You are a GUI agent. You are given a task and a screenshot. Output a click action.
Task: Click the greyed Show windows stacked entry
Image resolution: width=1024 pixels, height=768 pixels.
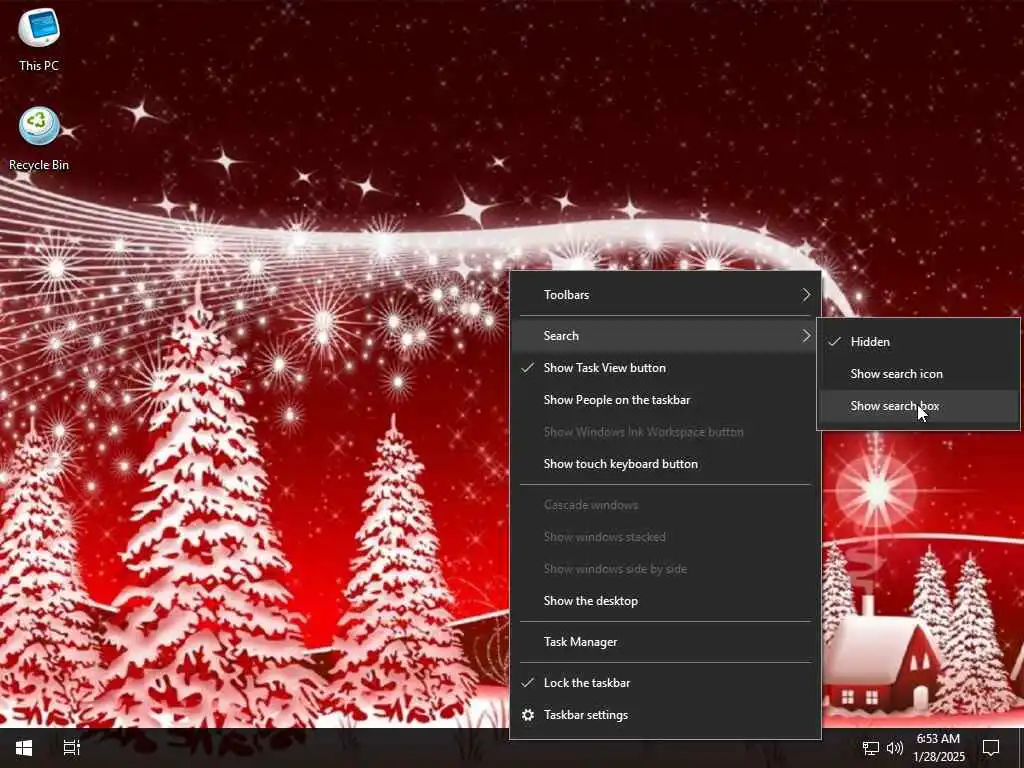point(665,537)
